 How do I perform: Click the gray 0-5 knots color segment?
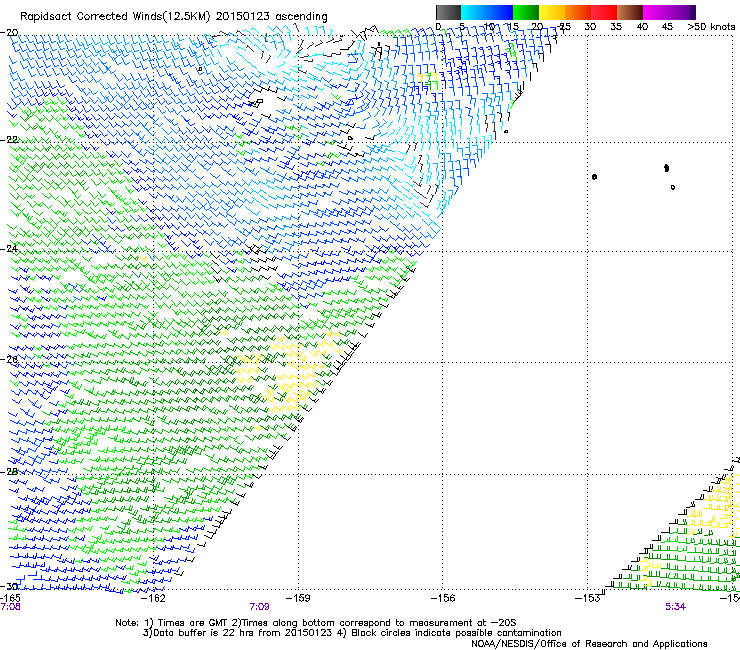tap(448, 12)
